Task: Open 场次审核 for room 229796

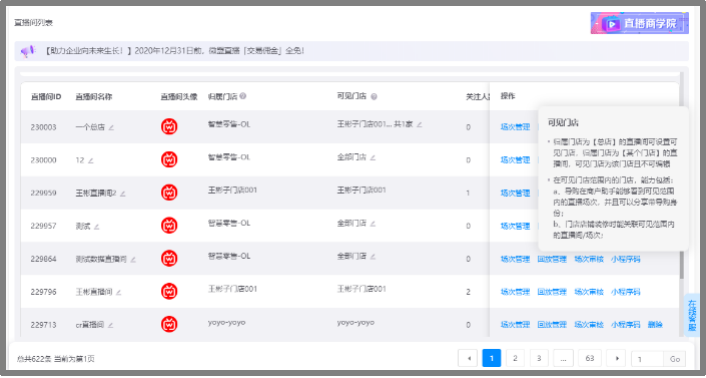Action: coord(589,292)
